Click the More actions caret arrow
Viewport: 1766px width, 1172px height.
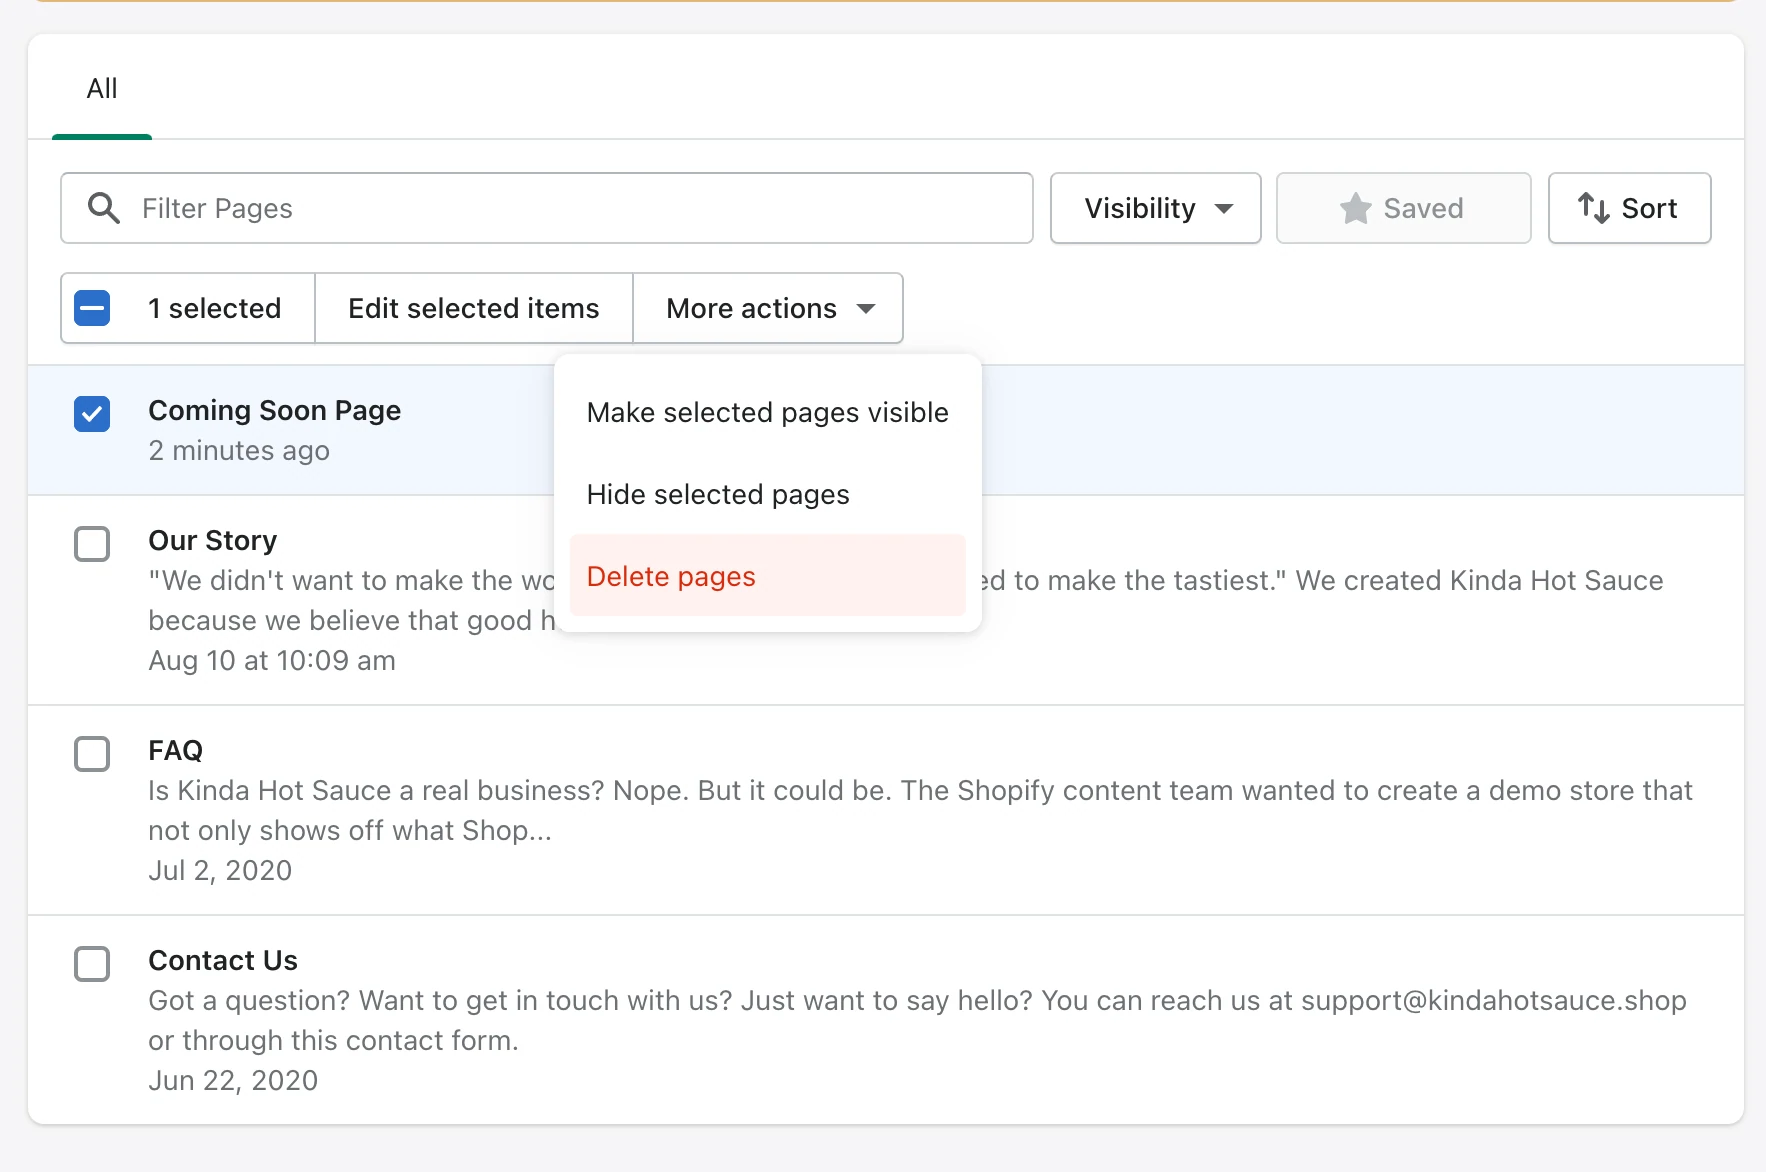(866, 308)
